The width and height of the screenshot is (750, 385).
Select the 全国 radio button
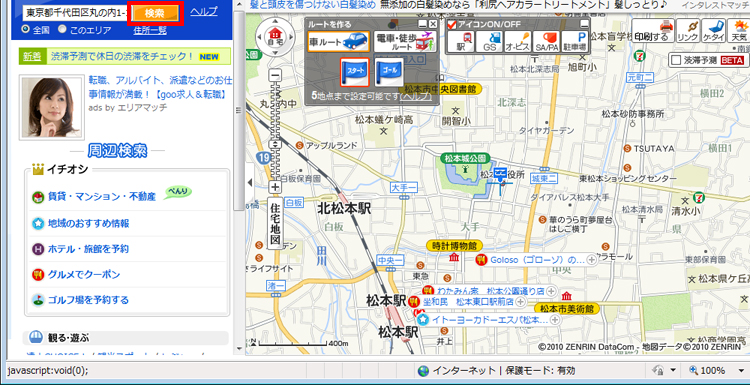click(x=25, y=29)
